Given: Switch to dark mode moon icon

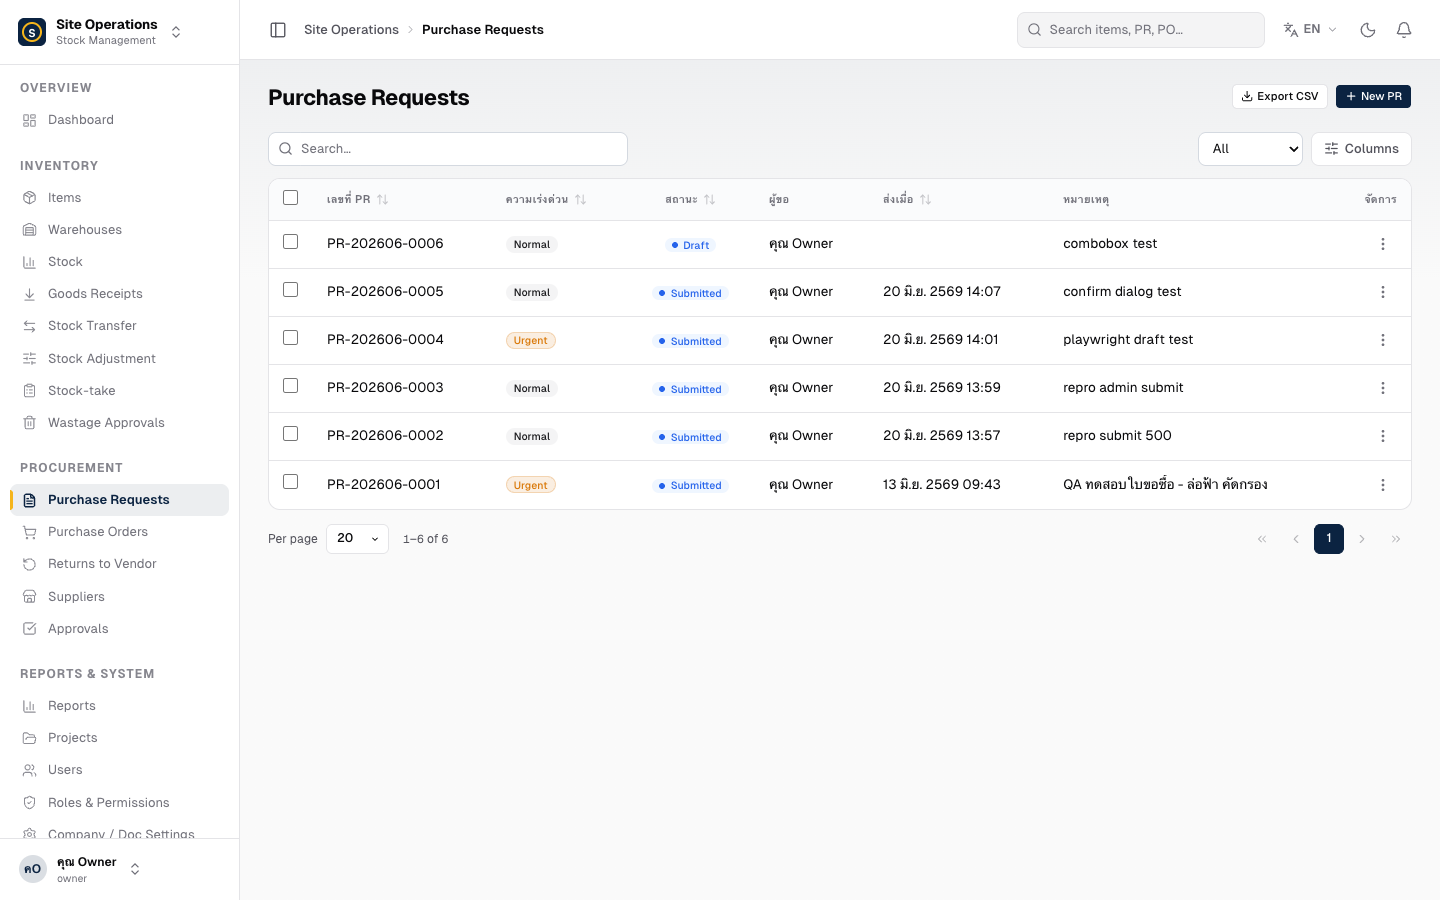Looking at the screenshot, I should pyautogui.click(x=1368, y=30).
